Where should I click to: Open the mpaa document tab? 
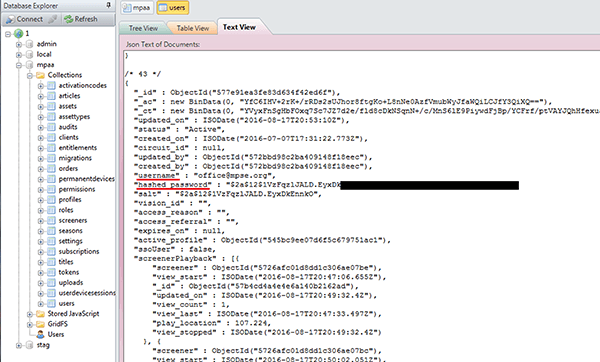click(x=137, y=8)
